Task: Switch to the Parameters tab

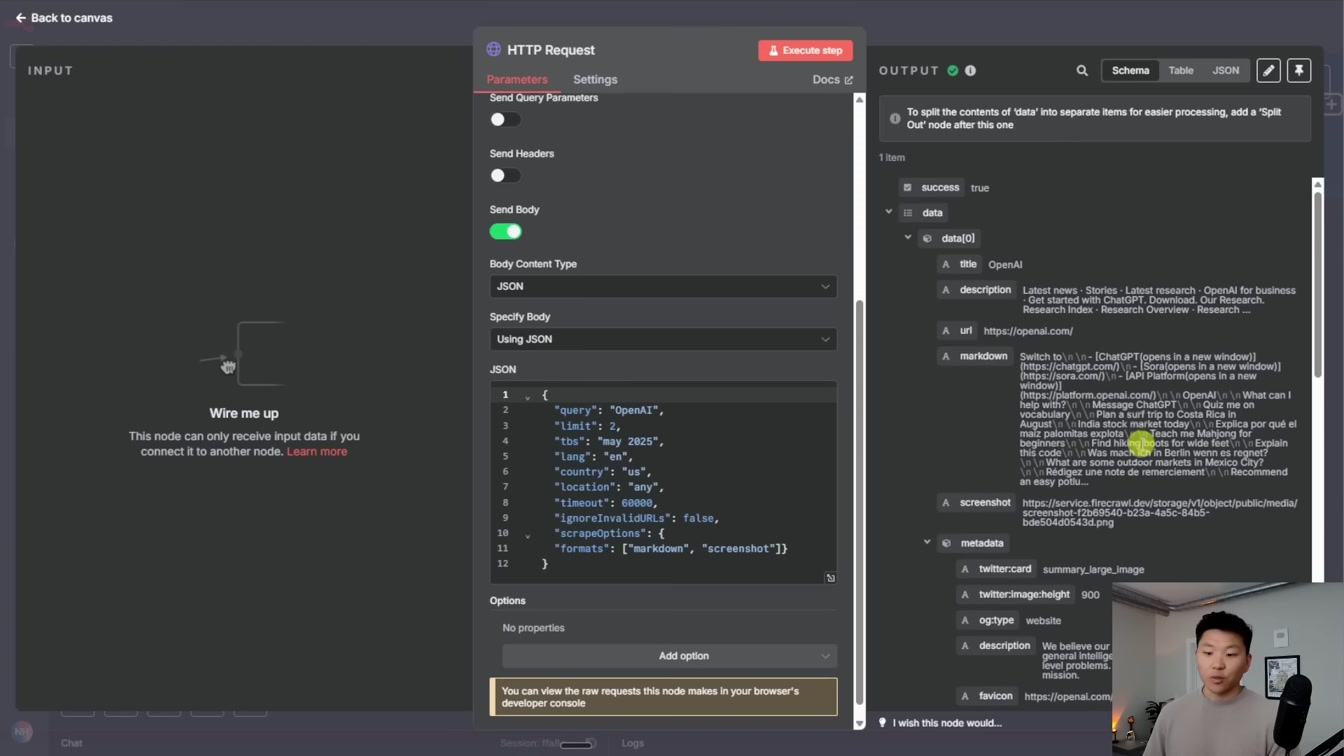Action: coord(517,80)
